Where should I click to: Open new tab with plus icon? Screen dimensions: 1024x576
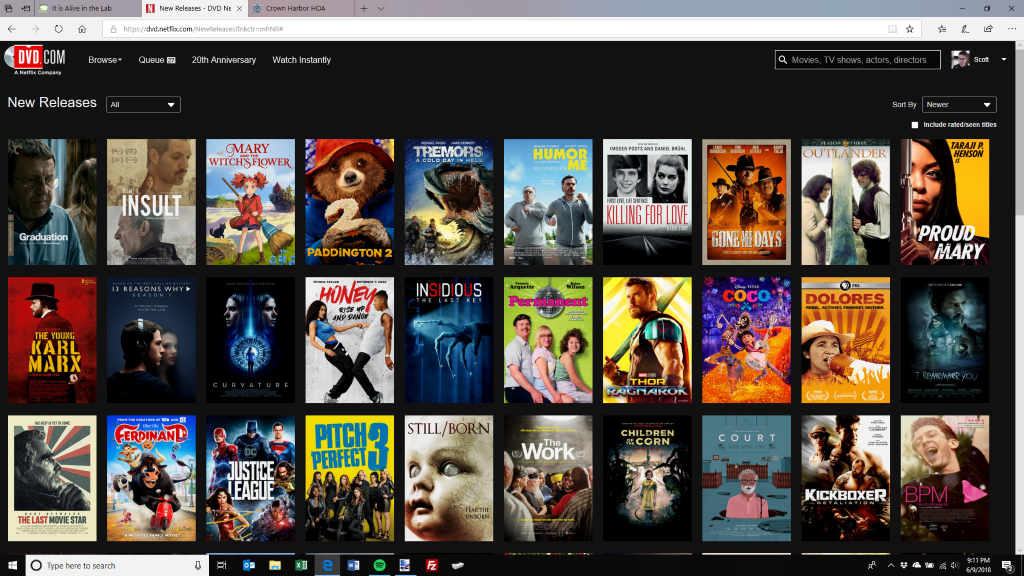pyautogui.click(x=364, y=8)
